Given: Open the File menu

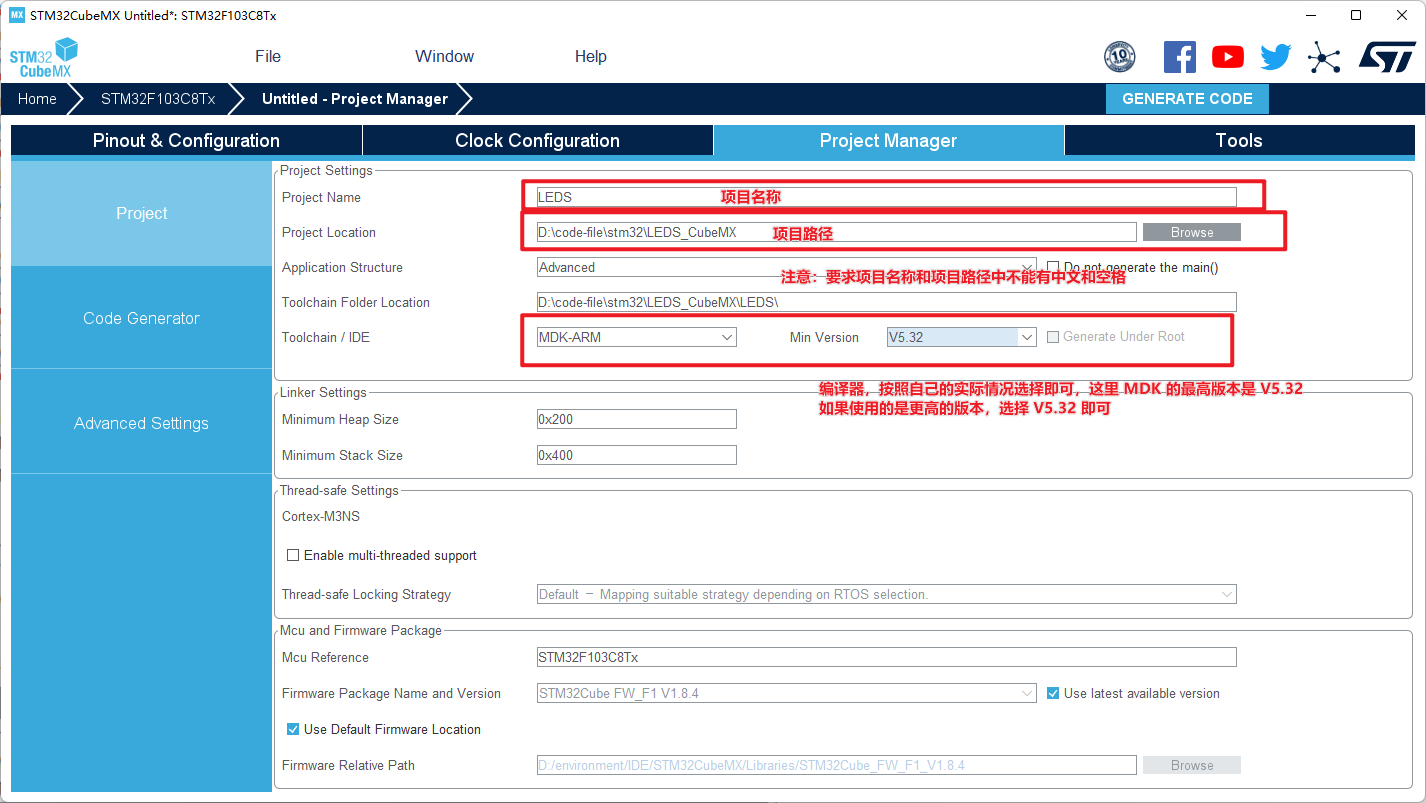Looking at the screenshot, I should tap(268, 56).
